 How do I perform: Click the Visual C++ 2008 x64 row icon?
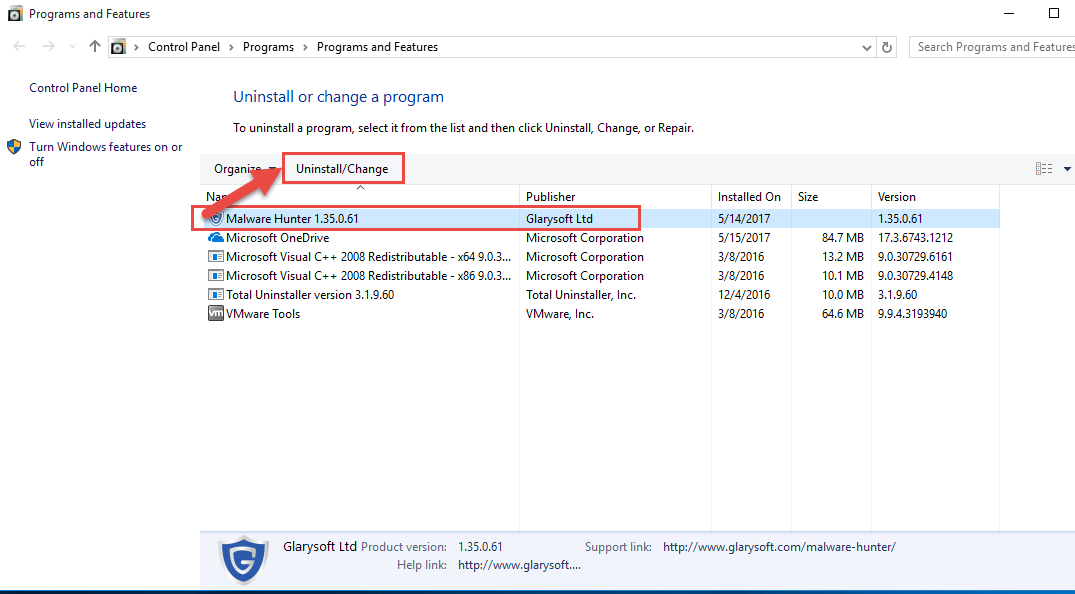click(x=215, y=257)
